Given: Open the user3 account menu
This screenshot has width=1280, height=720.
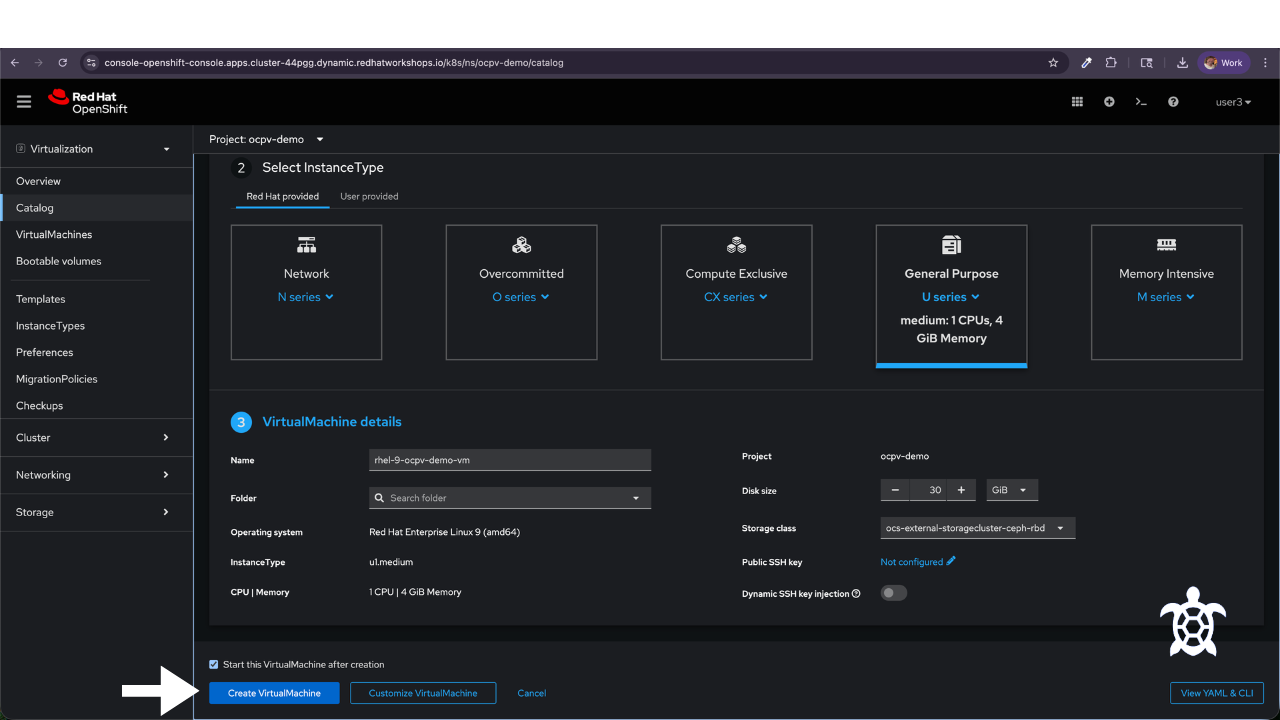Looking at the screenshot, I should pos(1233,102).
